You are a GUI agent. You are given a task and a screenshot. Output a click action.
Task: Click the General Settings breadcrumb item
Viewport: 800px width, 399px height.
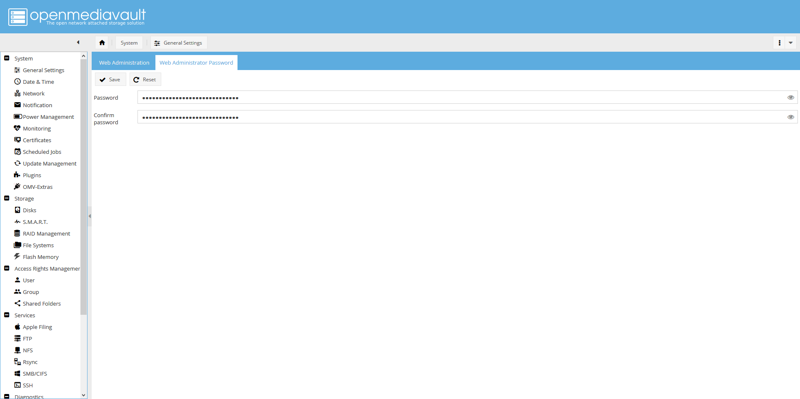(x=178, y=43)
